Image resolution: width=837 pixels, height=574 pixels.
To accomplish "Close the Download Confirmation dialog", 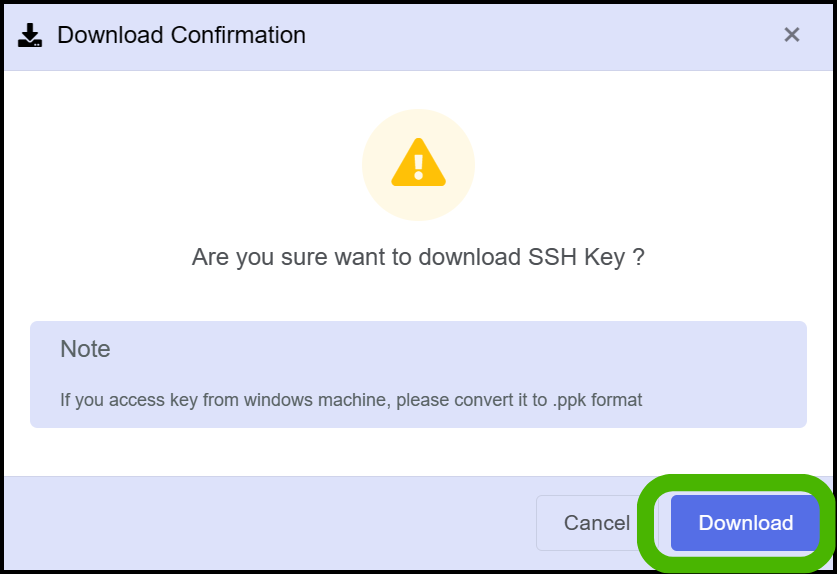I will [792, 35].
